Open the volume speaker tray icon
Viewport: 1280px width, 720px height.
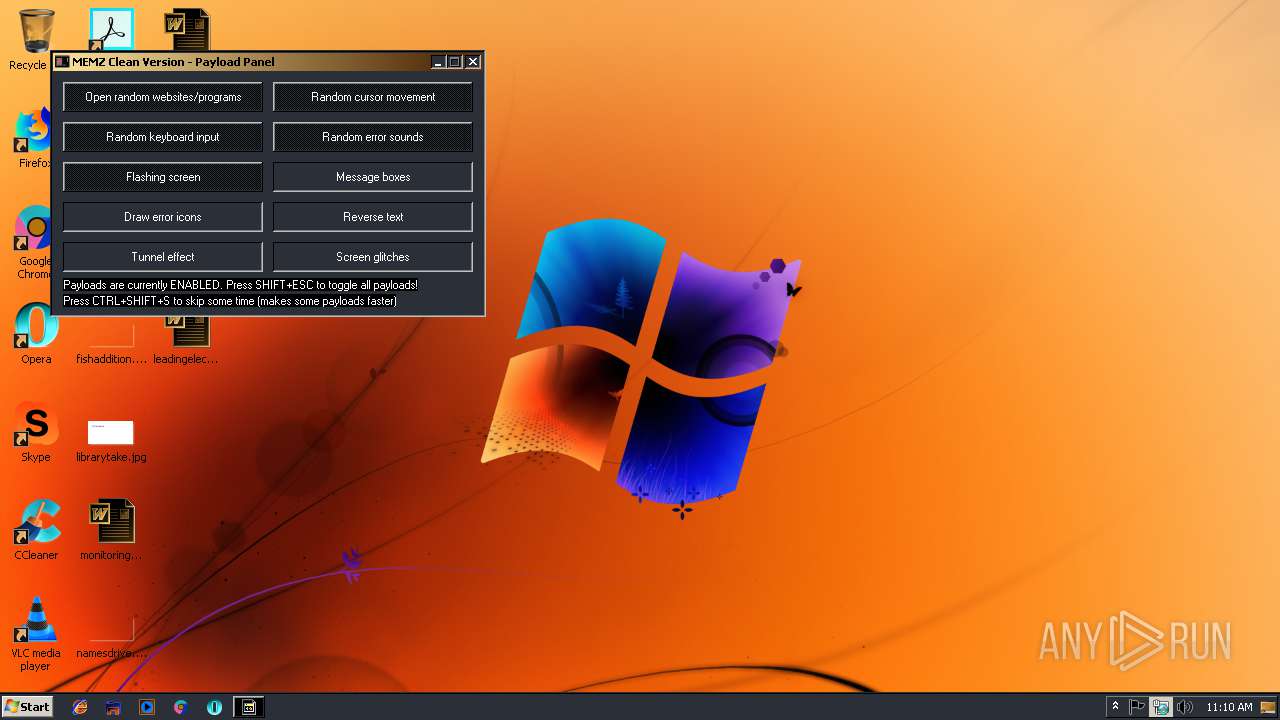[x=1184, y=707]
